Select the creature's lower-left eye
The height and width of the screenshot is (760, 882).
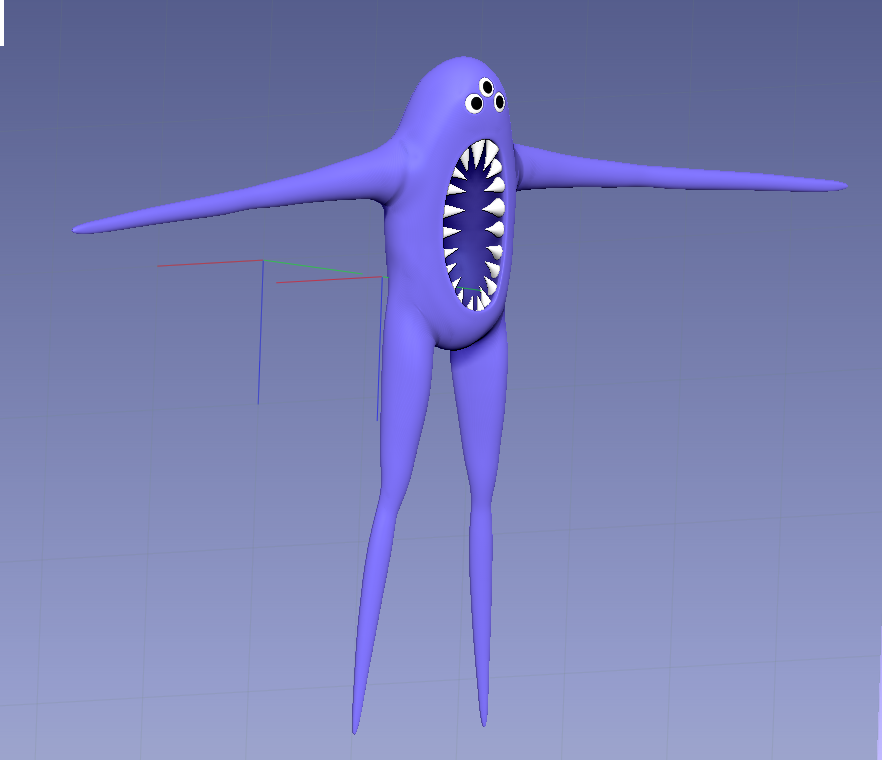(475, 103)
